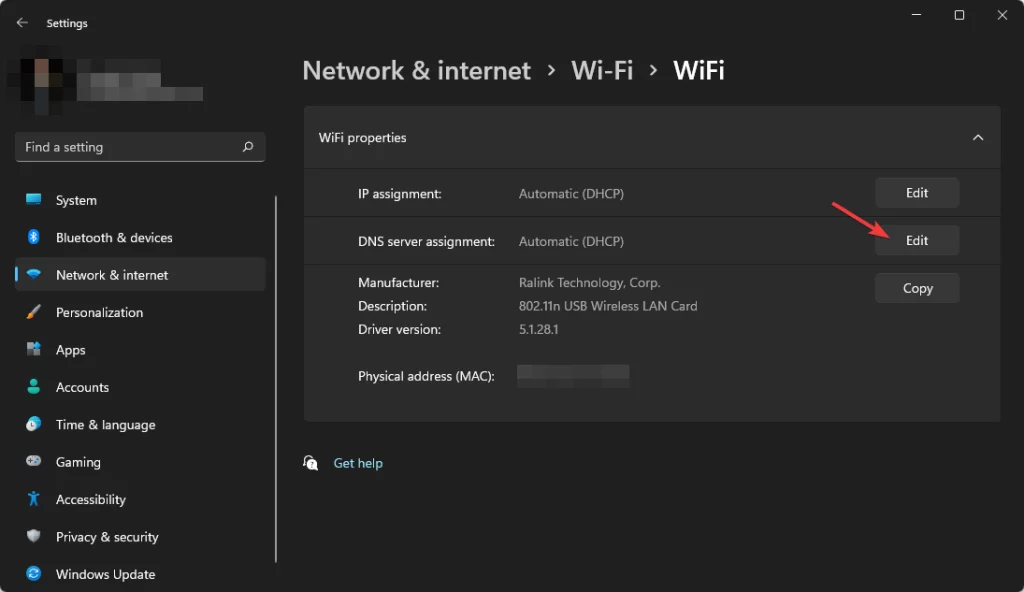The height and width of the screenshot is (592, 1024).
Task: Open the Gaming settings icon
Action: 33,462
